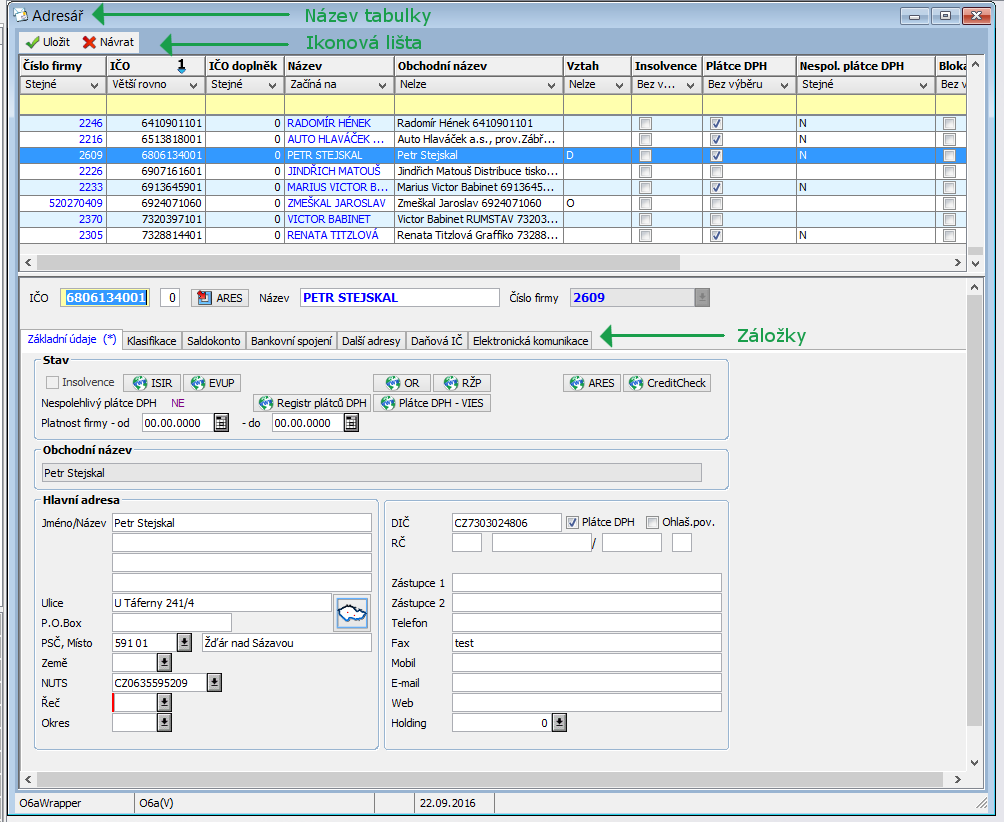Open the map icon beside Ulice
The height and width of the screenshot is (822, 1004).
coord(351,613)
